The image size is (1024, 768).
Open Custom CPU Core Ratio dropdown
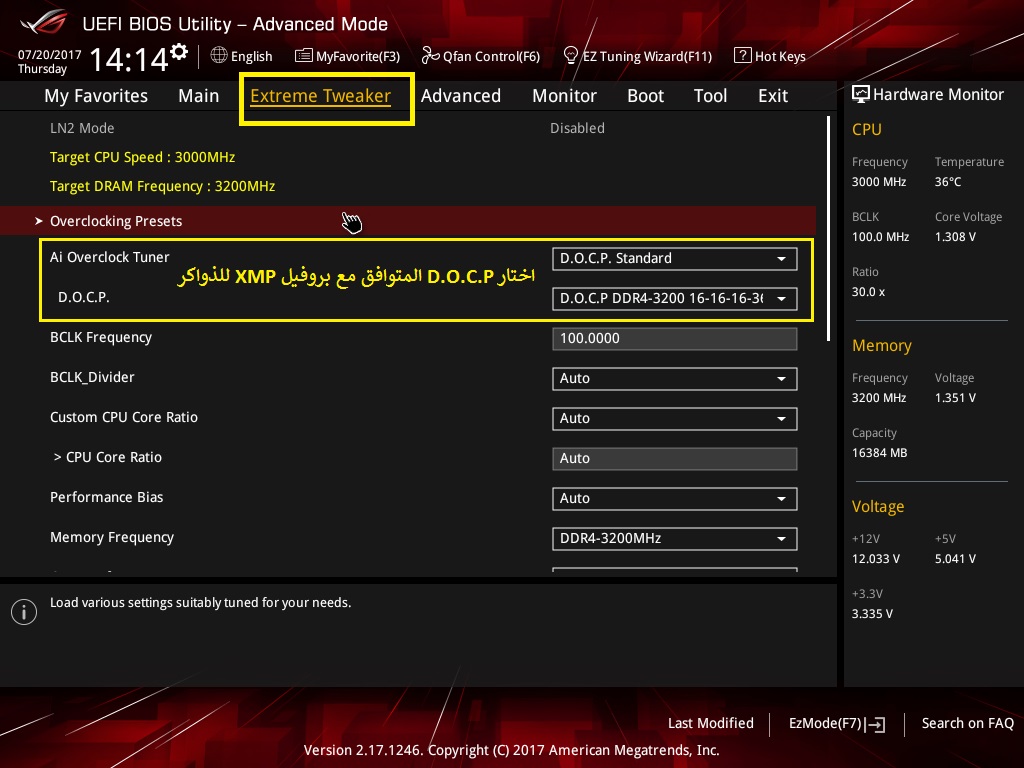tap(675, 419)
